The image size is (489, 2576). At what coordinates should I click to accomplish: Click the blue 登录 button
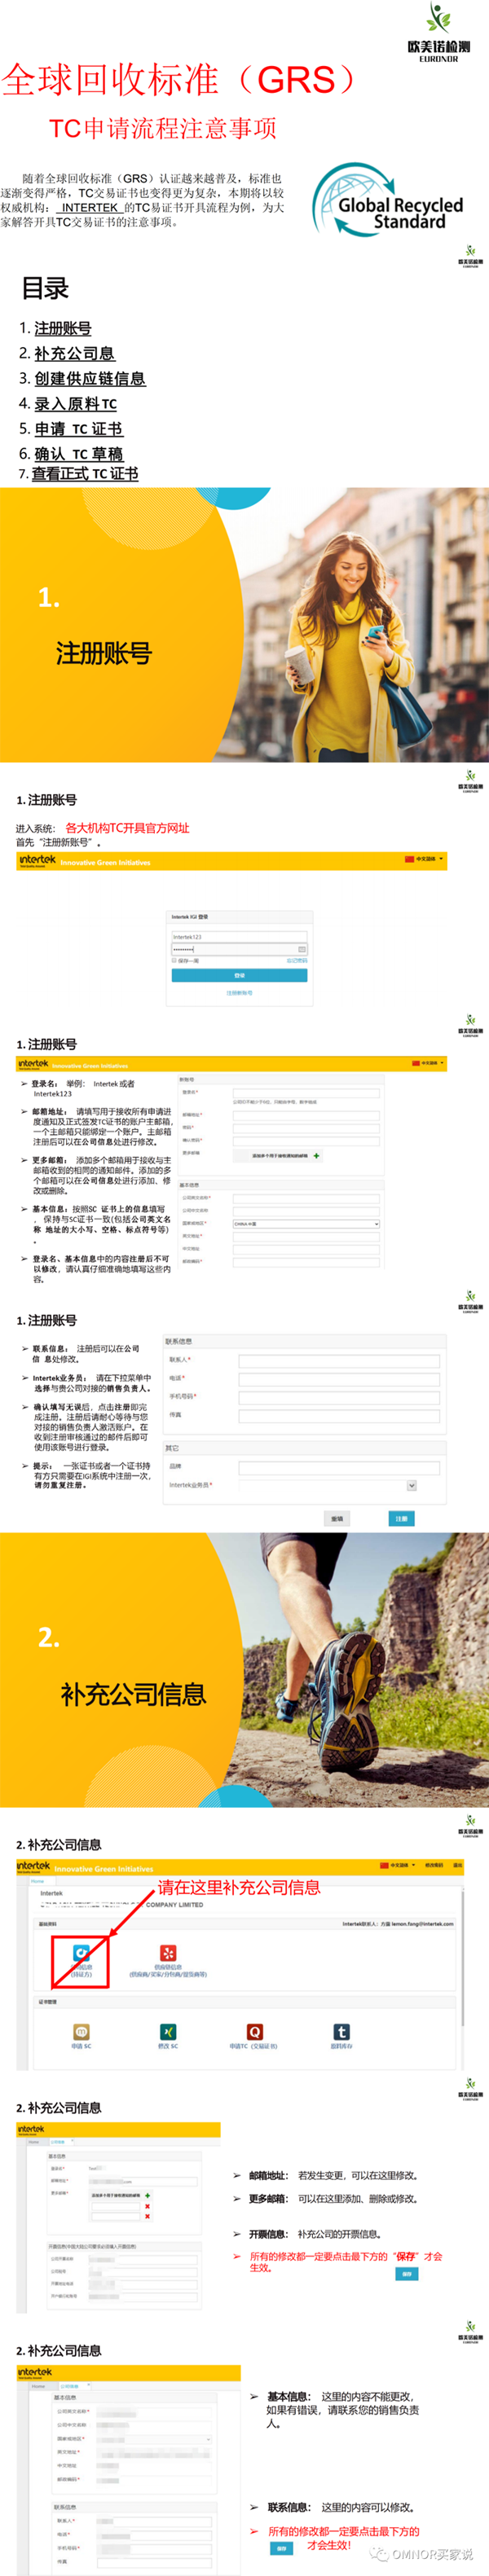tap(239, 975)
